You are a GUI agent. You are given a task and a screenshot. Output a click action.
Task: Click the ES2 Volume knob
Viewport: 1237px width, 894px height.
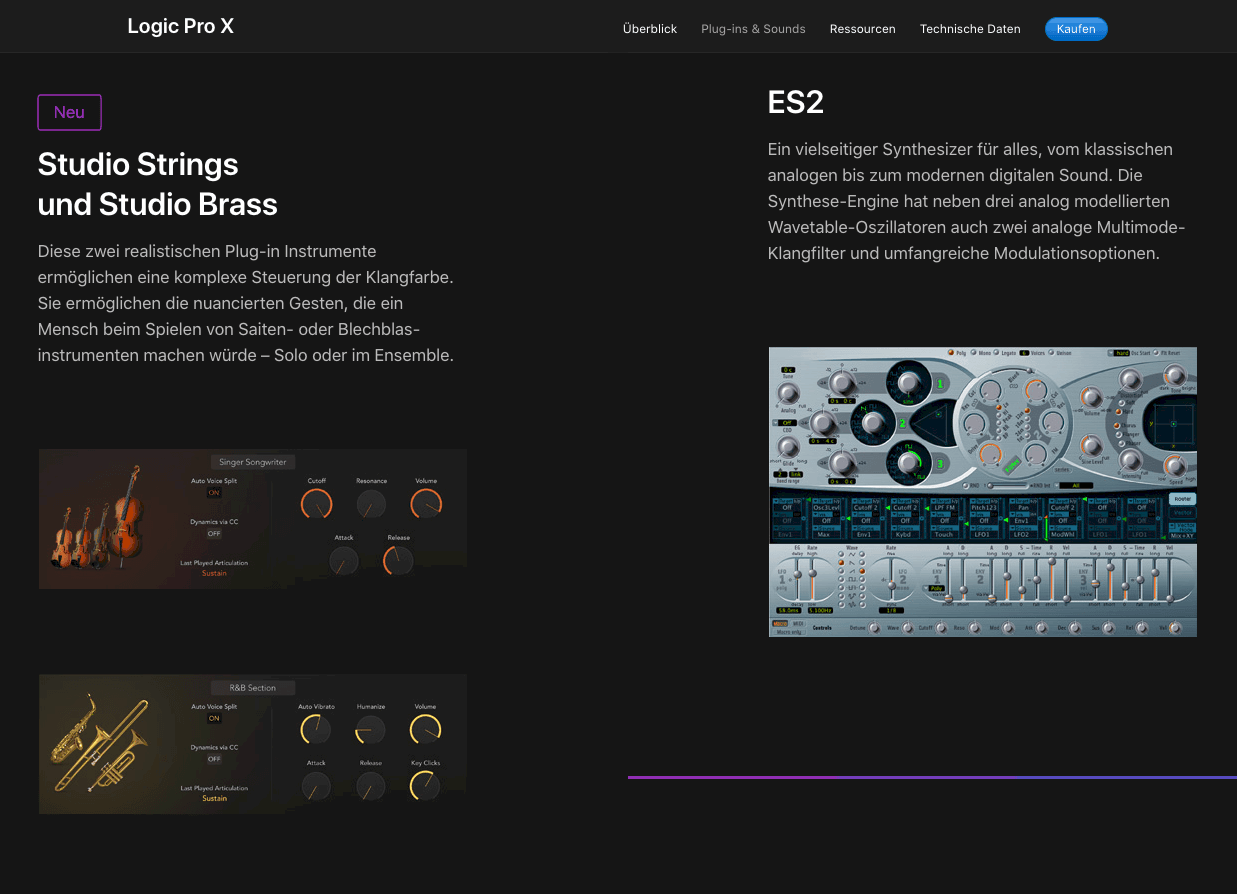[x=1091, y=398]
